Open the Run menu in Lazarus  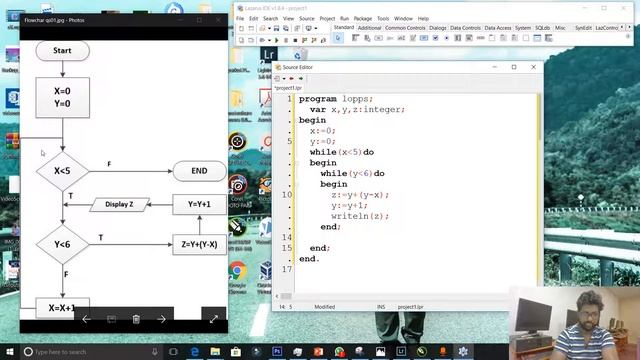[344, 19]
